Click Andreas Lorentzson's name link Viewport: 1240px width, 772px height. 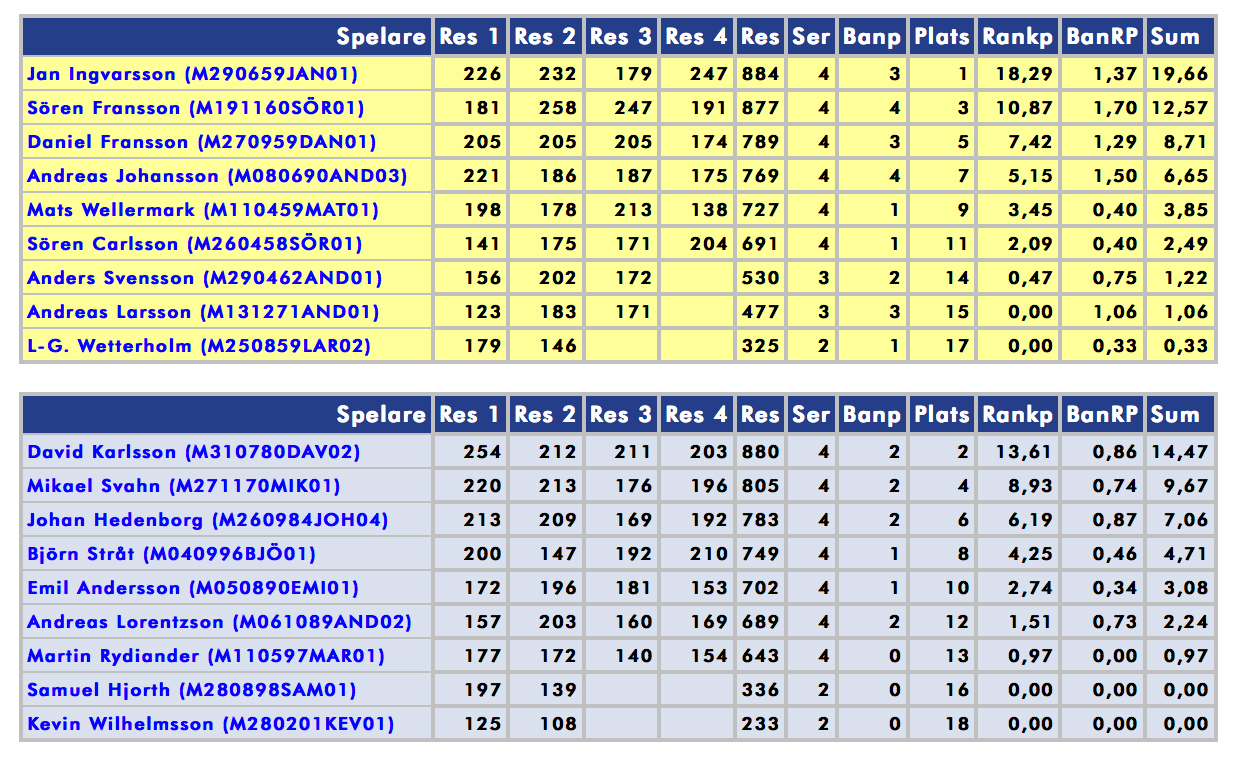pyautogui.click(x=219, y=622)
